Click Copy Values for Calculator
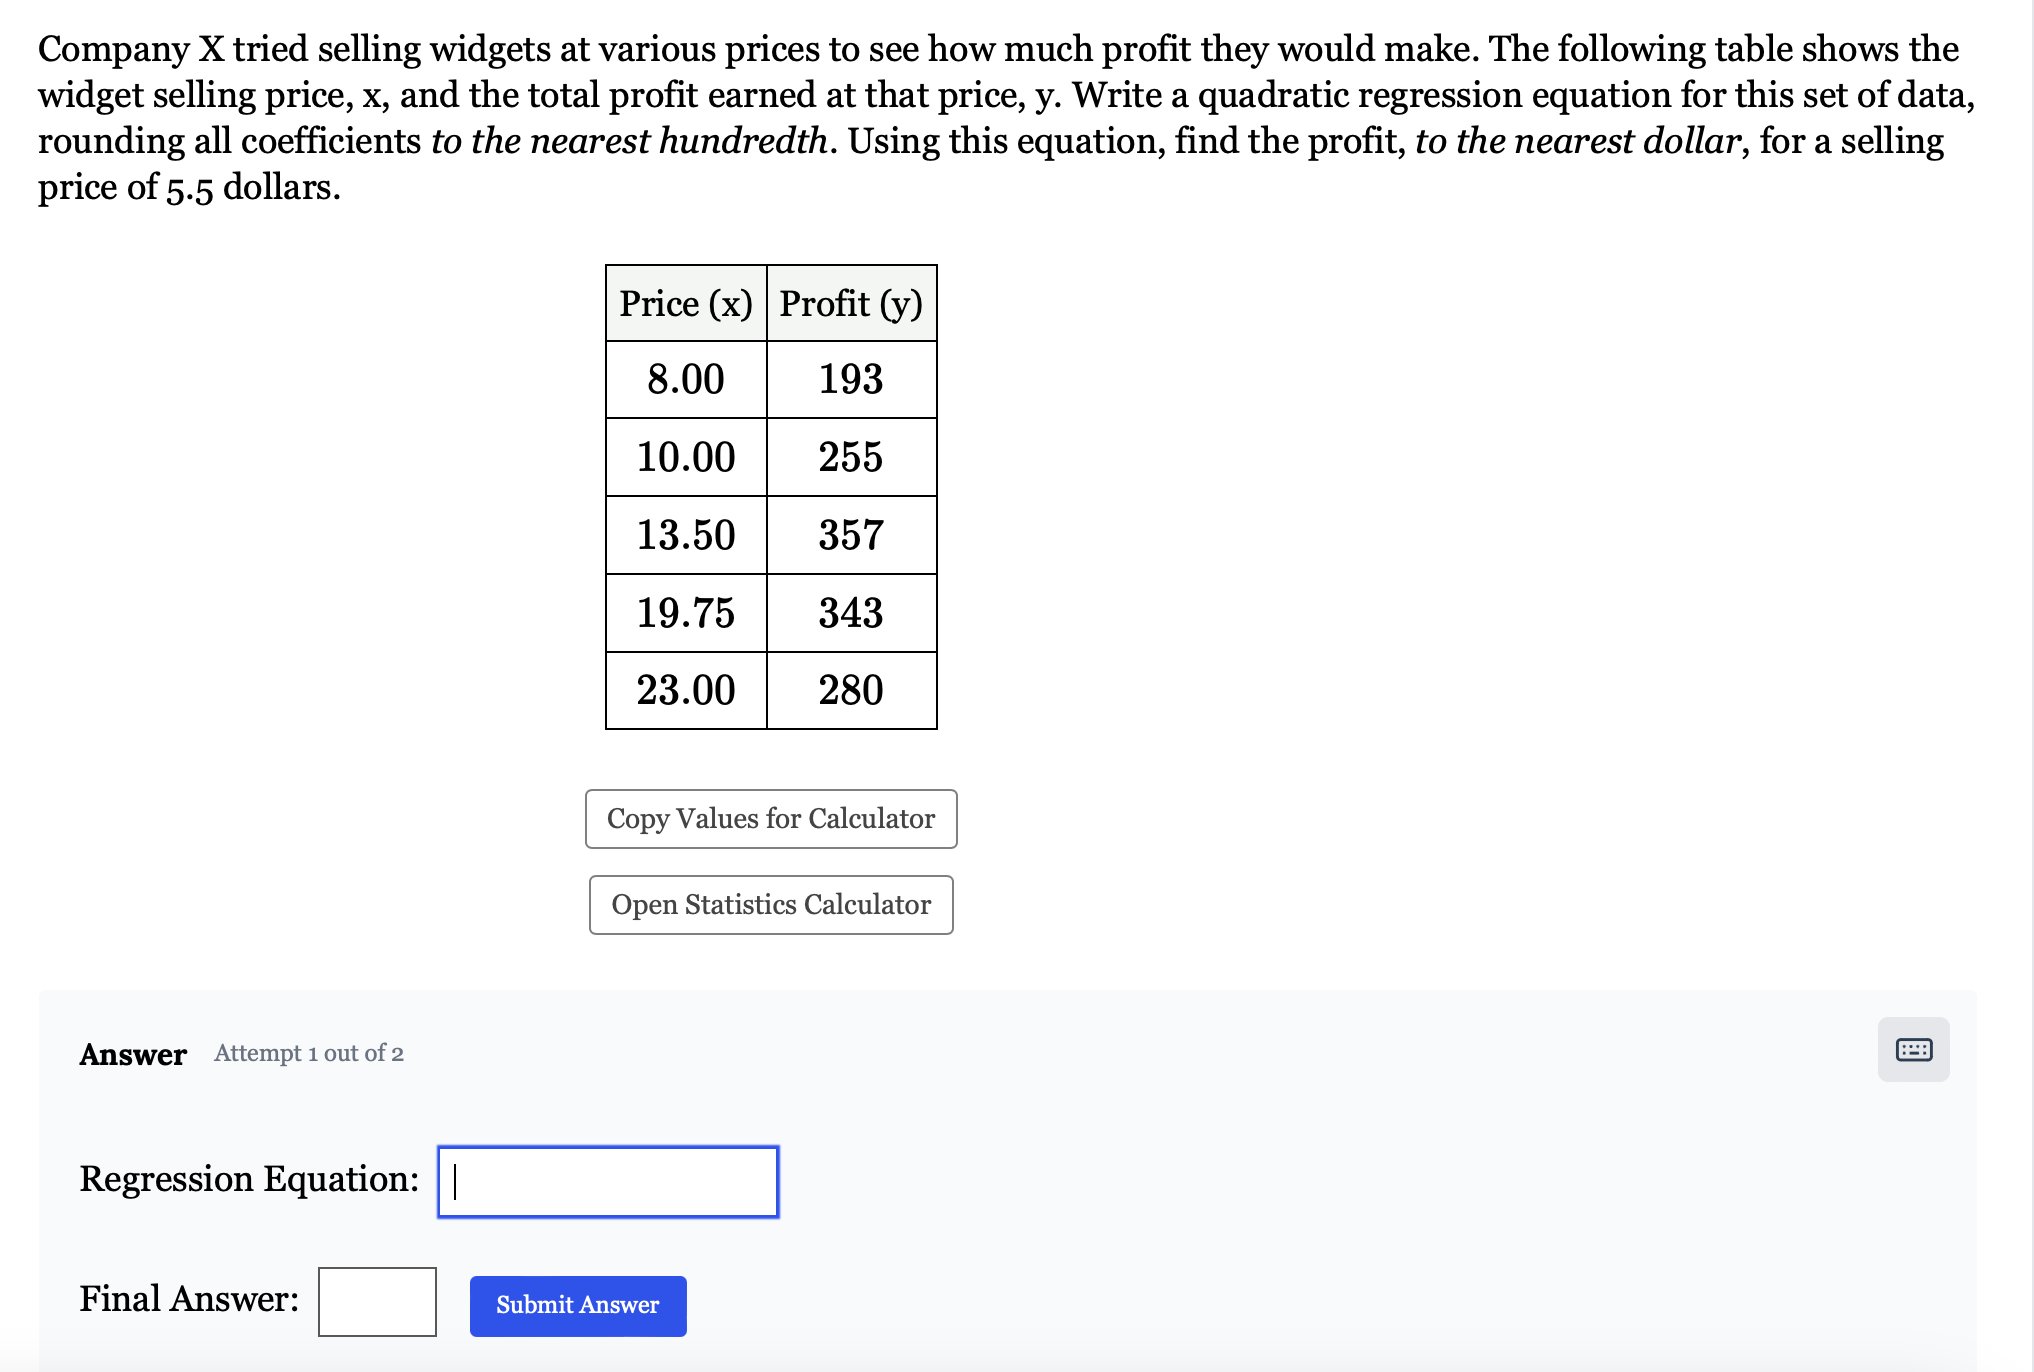Viewport: 2034px width, 1372px height. [770, 818]
